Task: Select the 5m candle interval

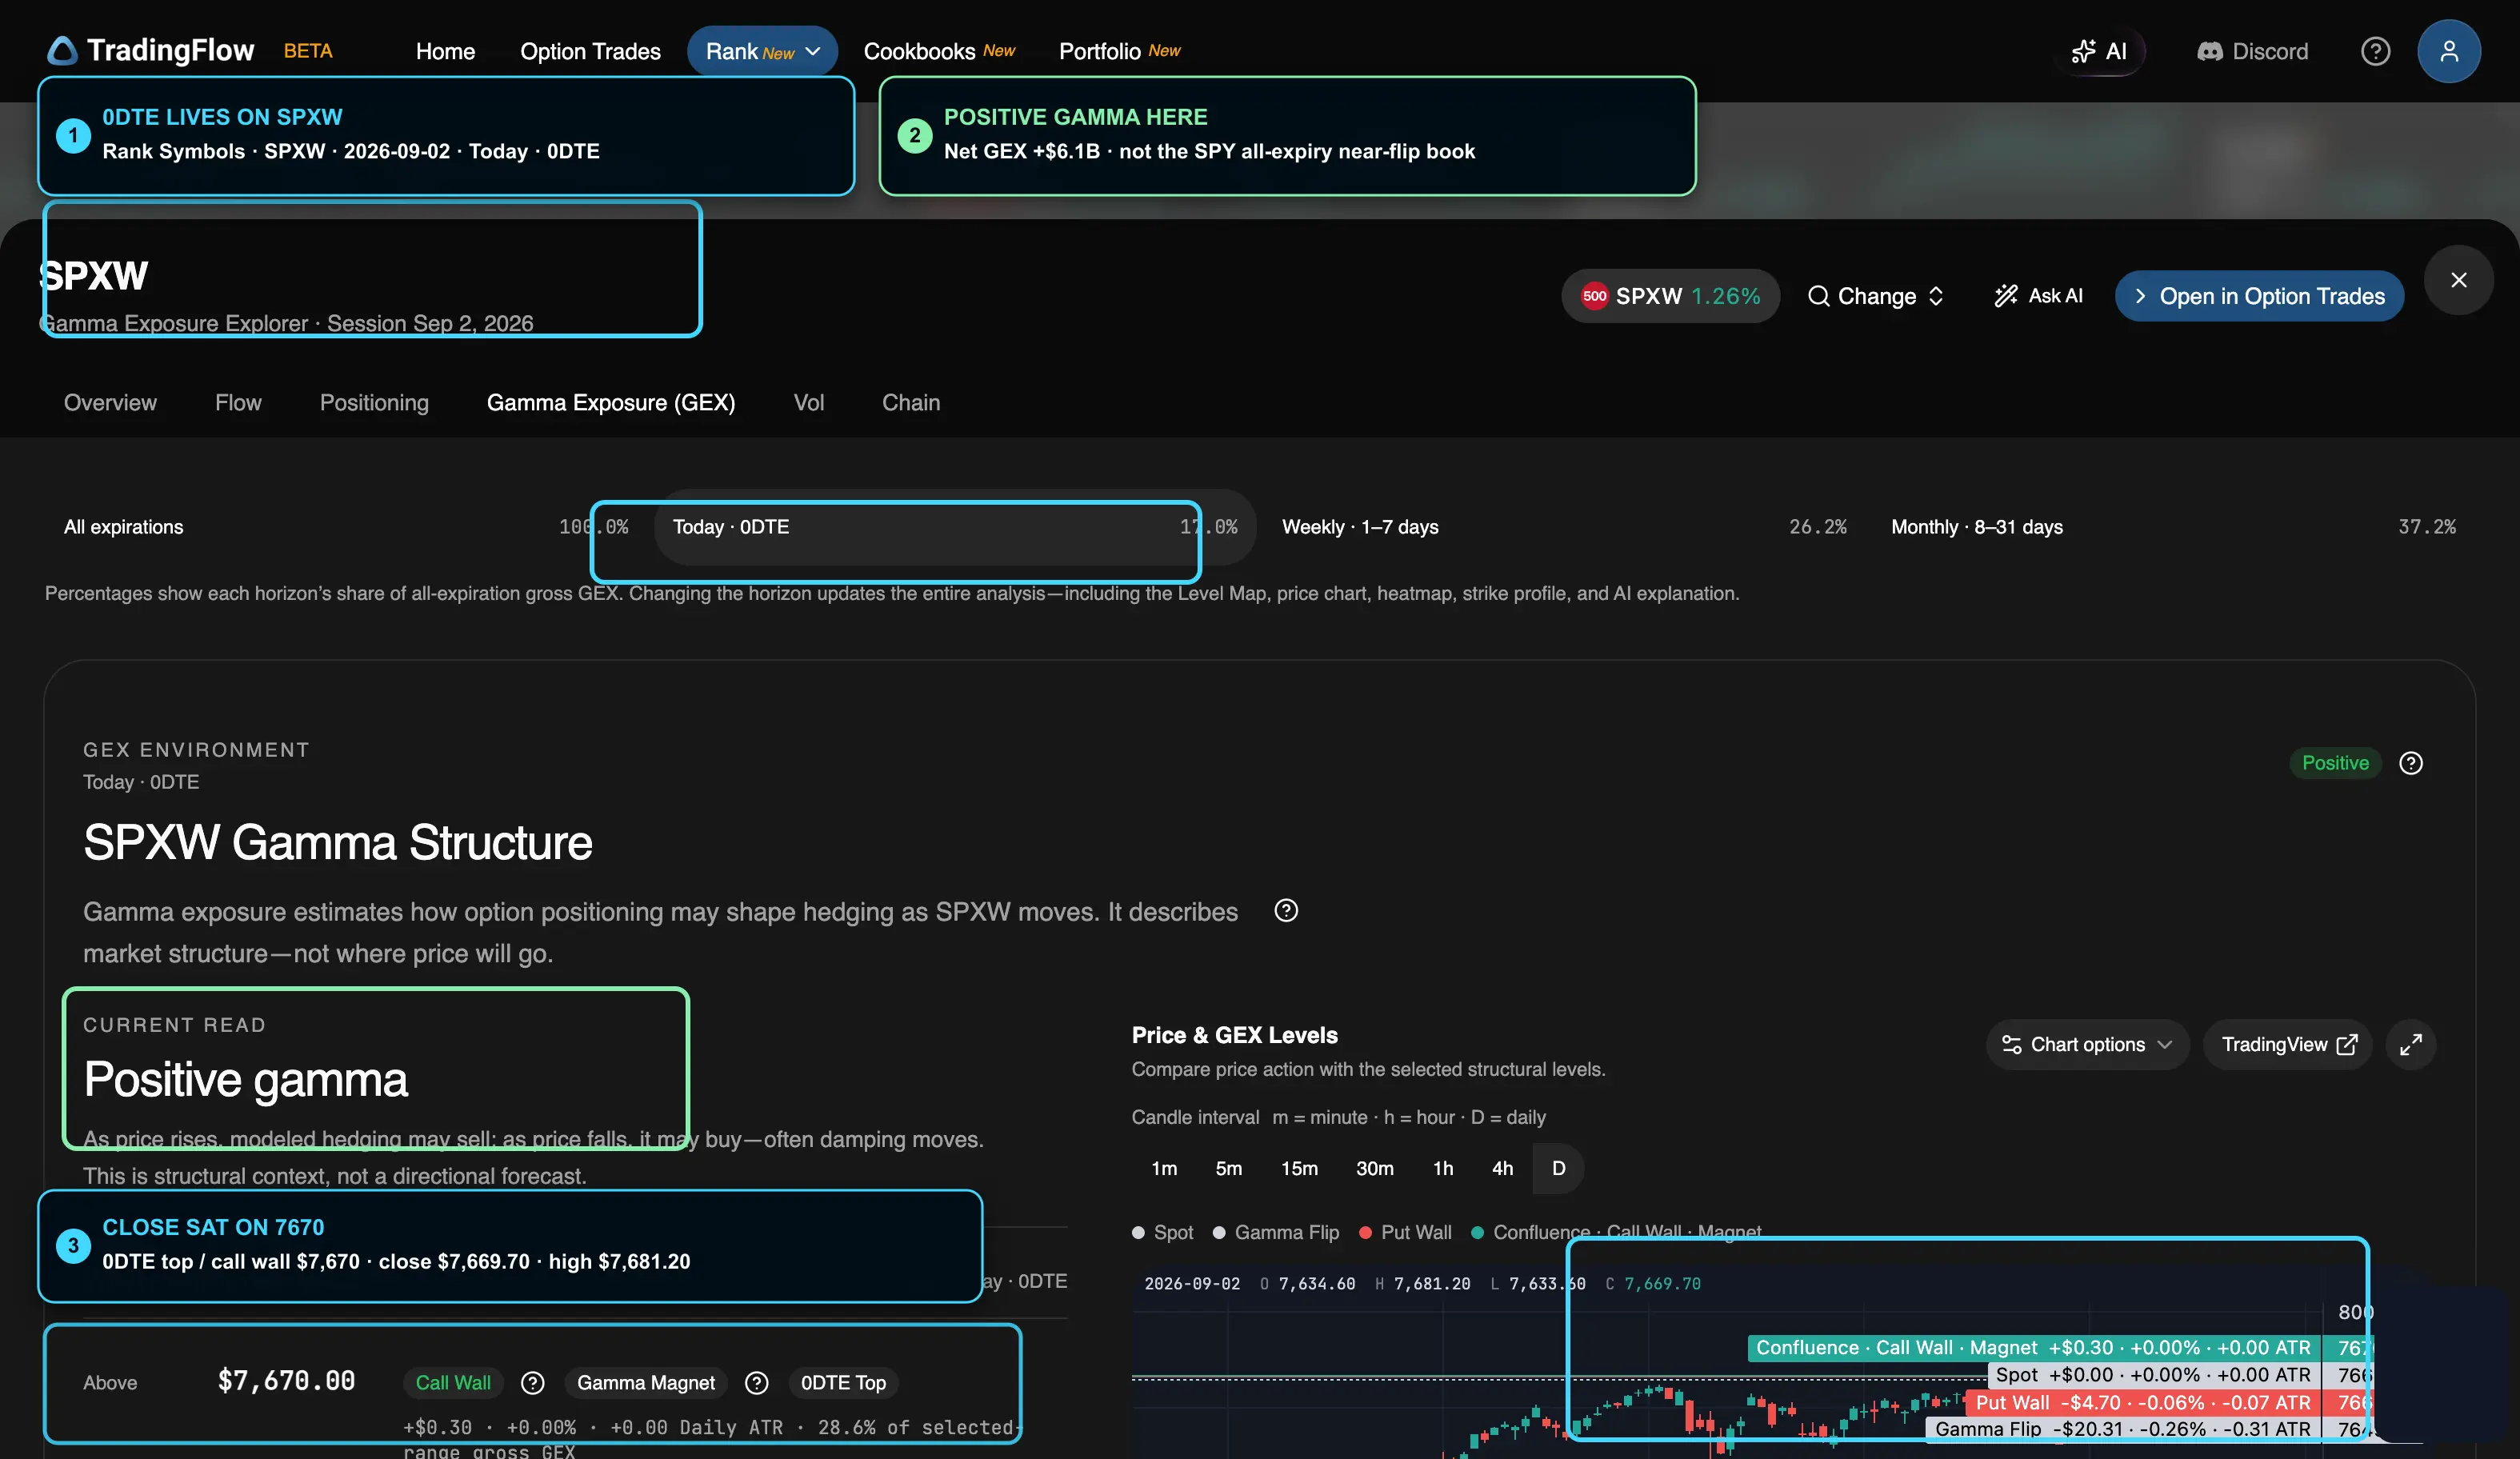Action: pos(1228,1168)
